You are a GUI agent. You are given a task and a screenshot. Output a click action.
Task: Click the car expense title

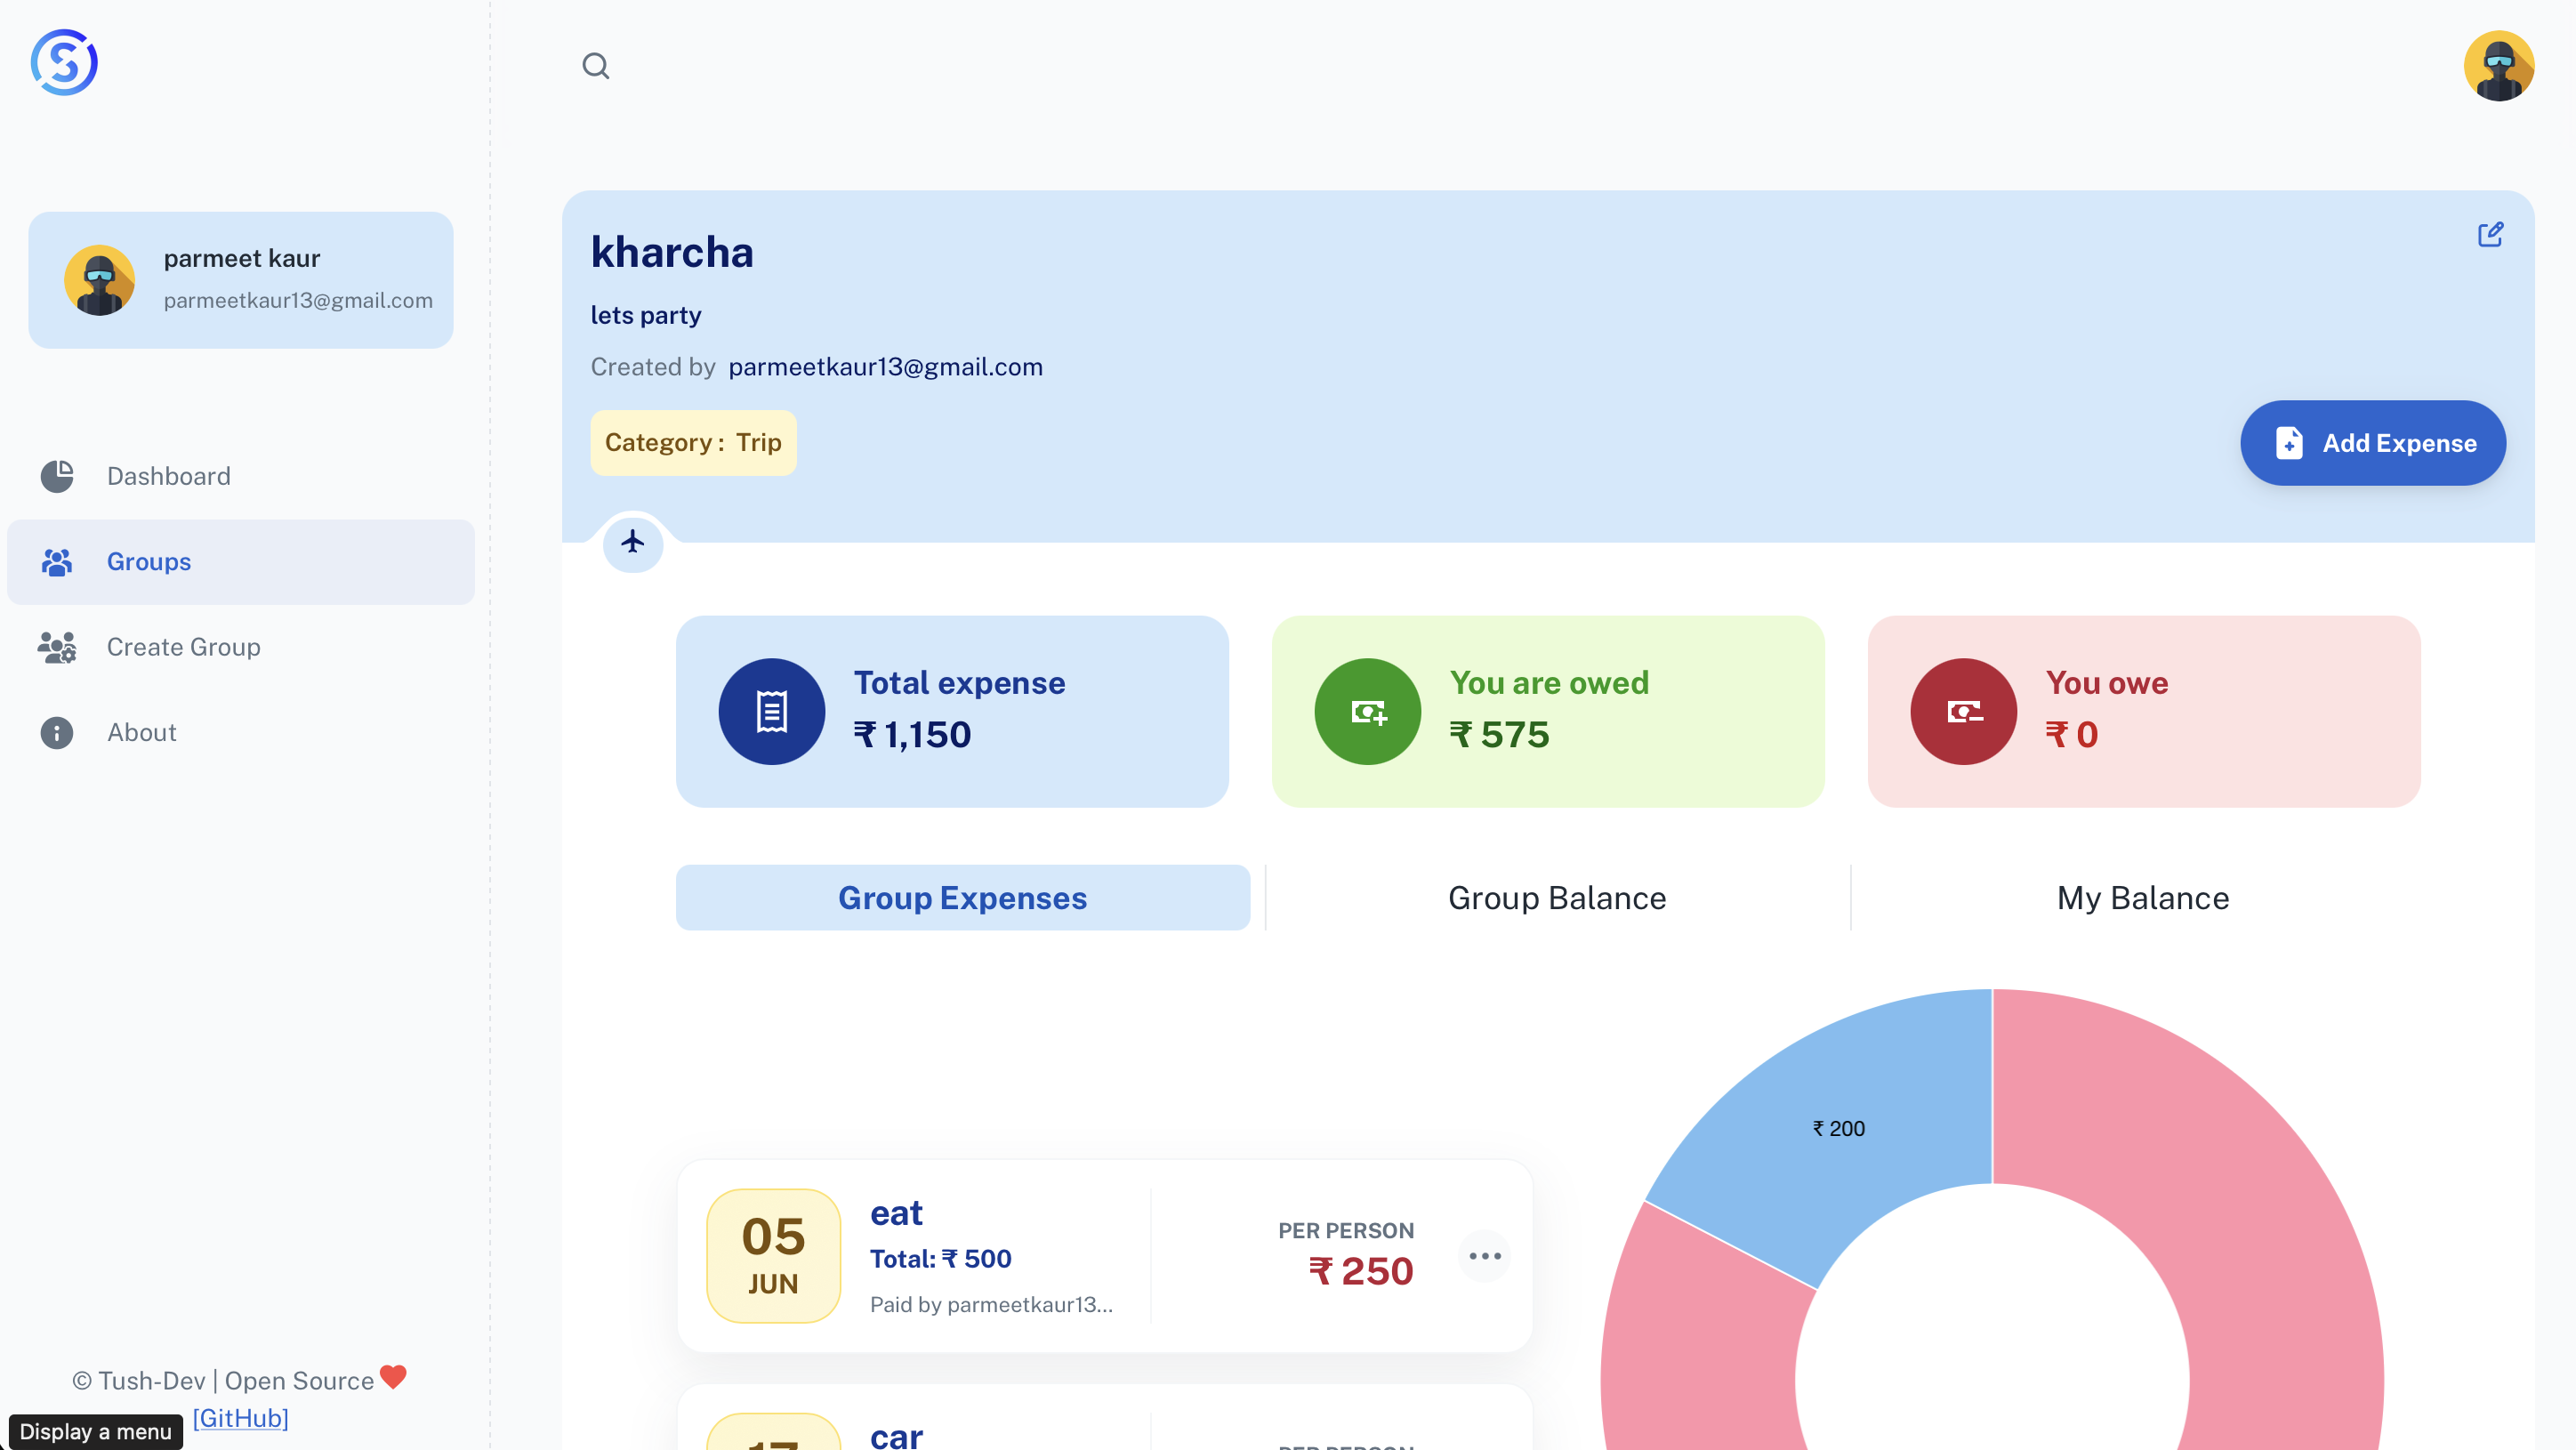coord(896,1436)
